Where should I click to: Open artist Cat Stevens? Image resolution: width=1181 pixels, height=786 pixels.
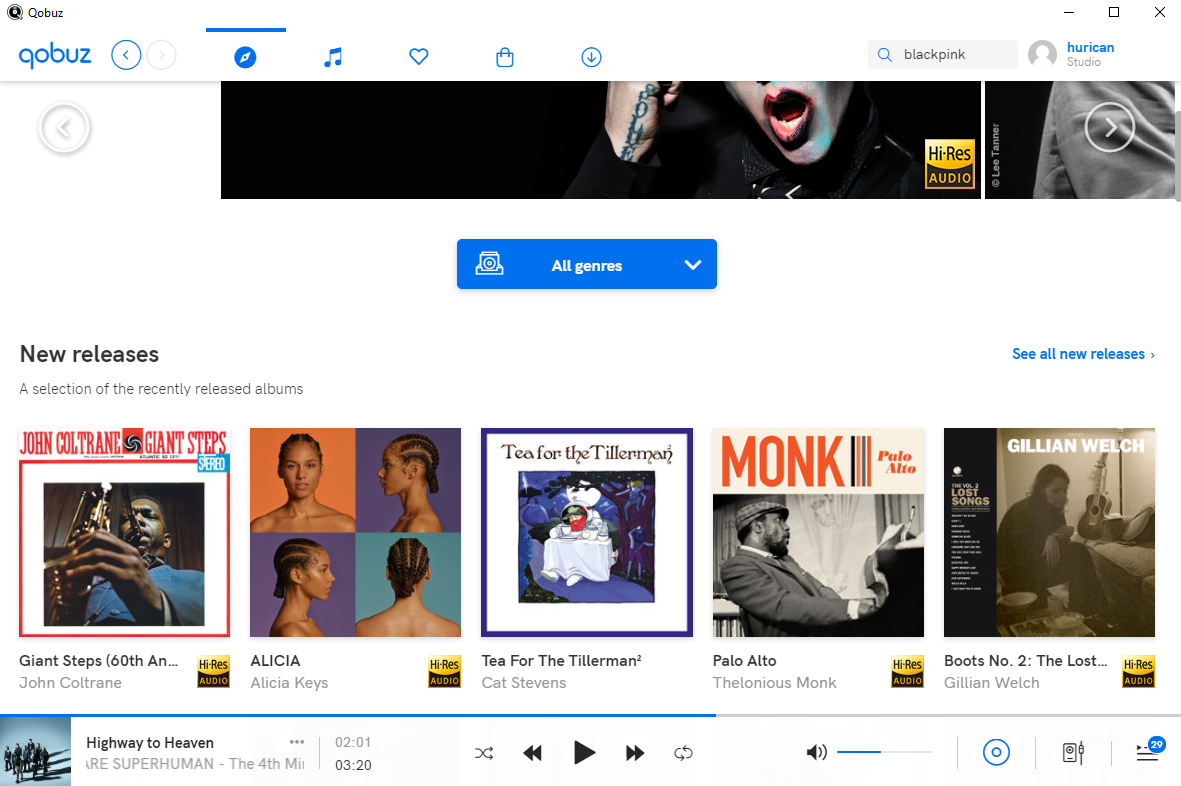523,683
